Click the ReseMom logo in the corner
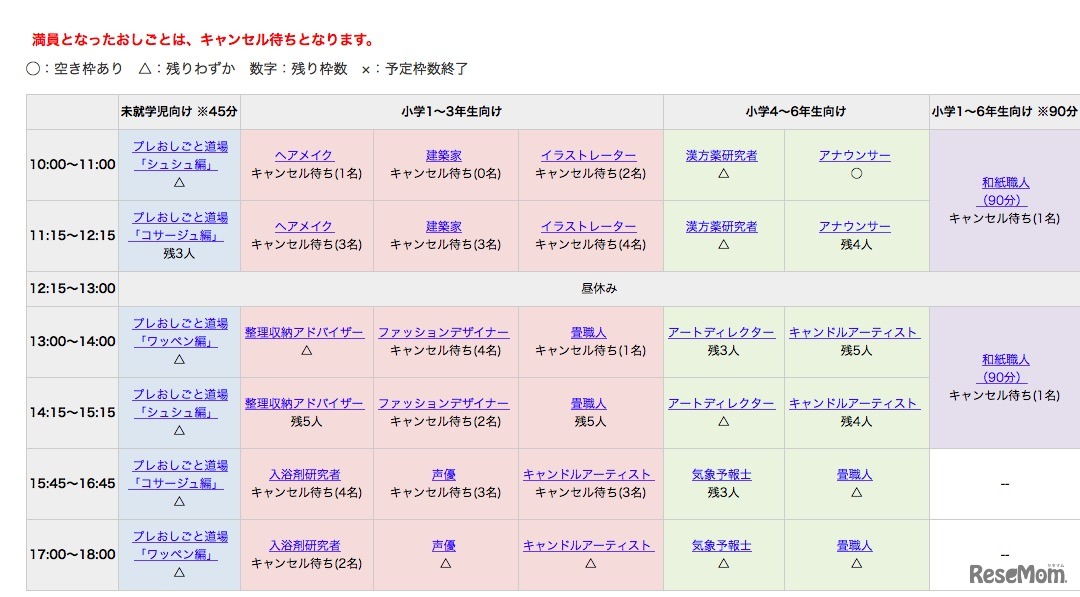 click(x=1020, y=575)
